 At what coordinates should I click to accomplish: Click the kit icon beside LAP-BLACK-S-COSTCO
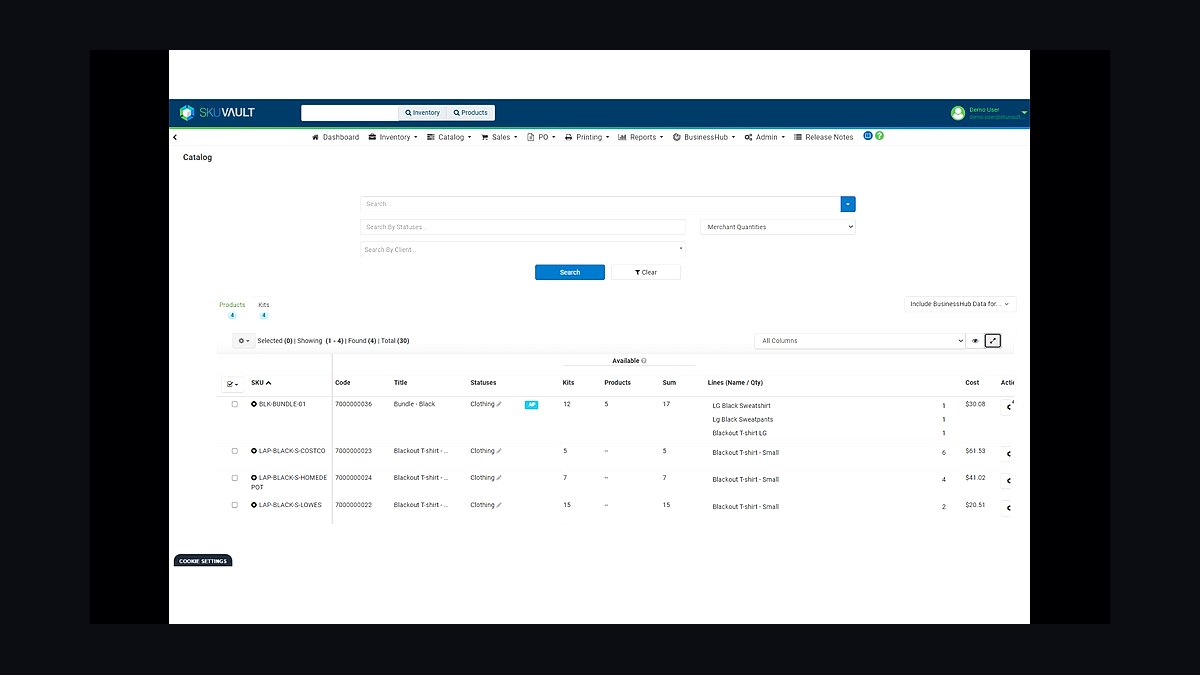point(254,451)
